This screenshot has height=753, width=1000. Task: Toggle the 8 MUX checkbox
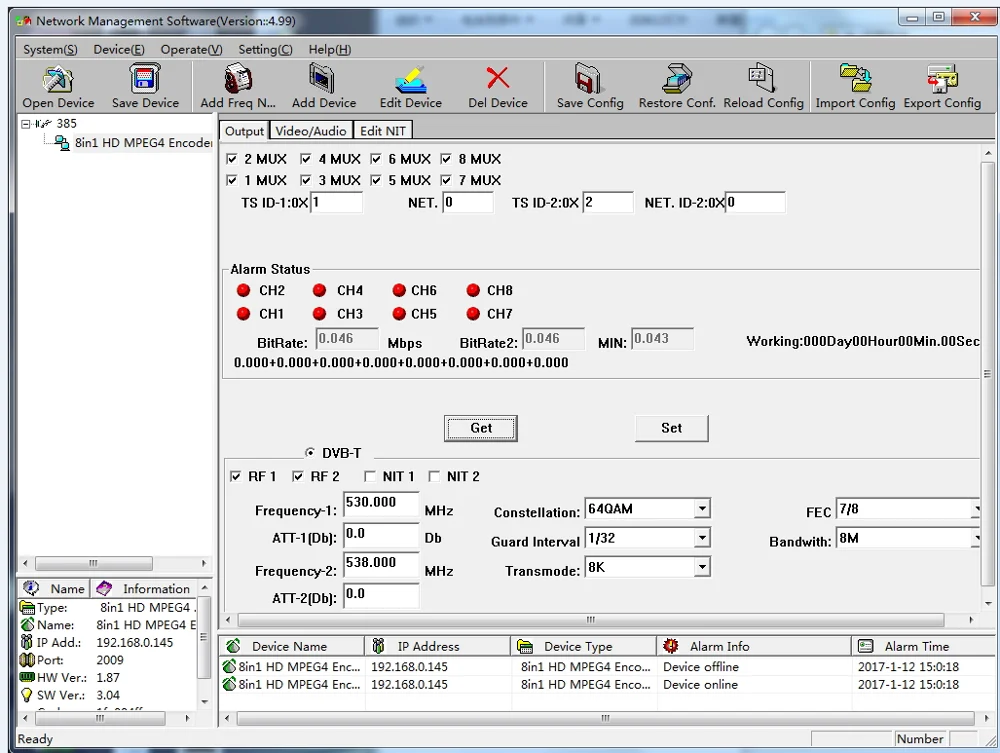pyautogui.click(x=446, y=159)
